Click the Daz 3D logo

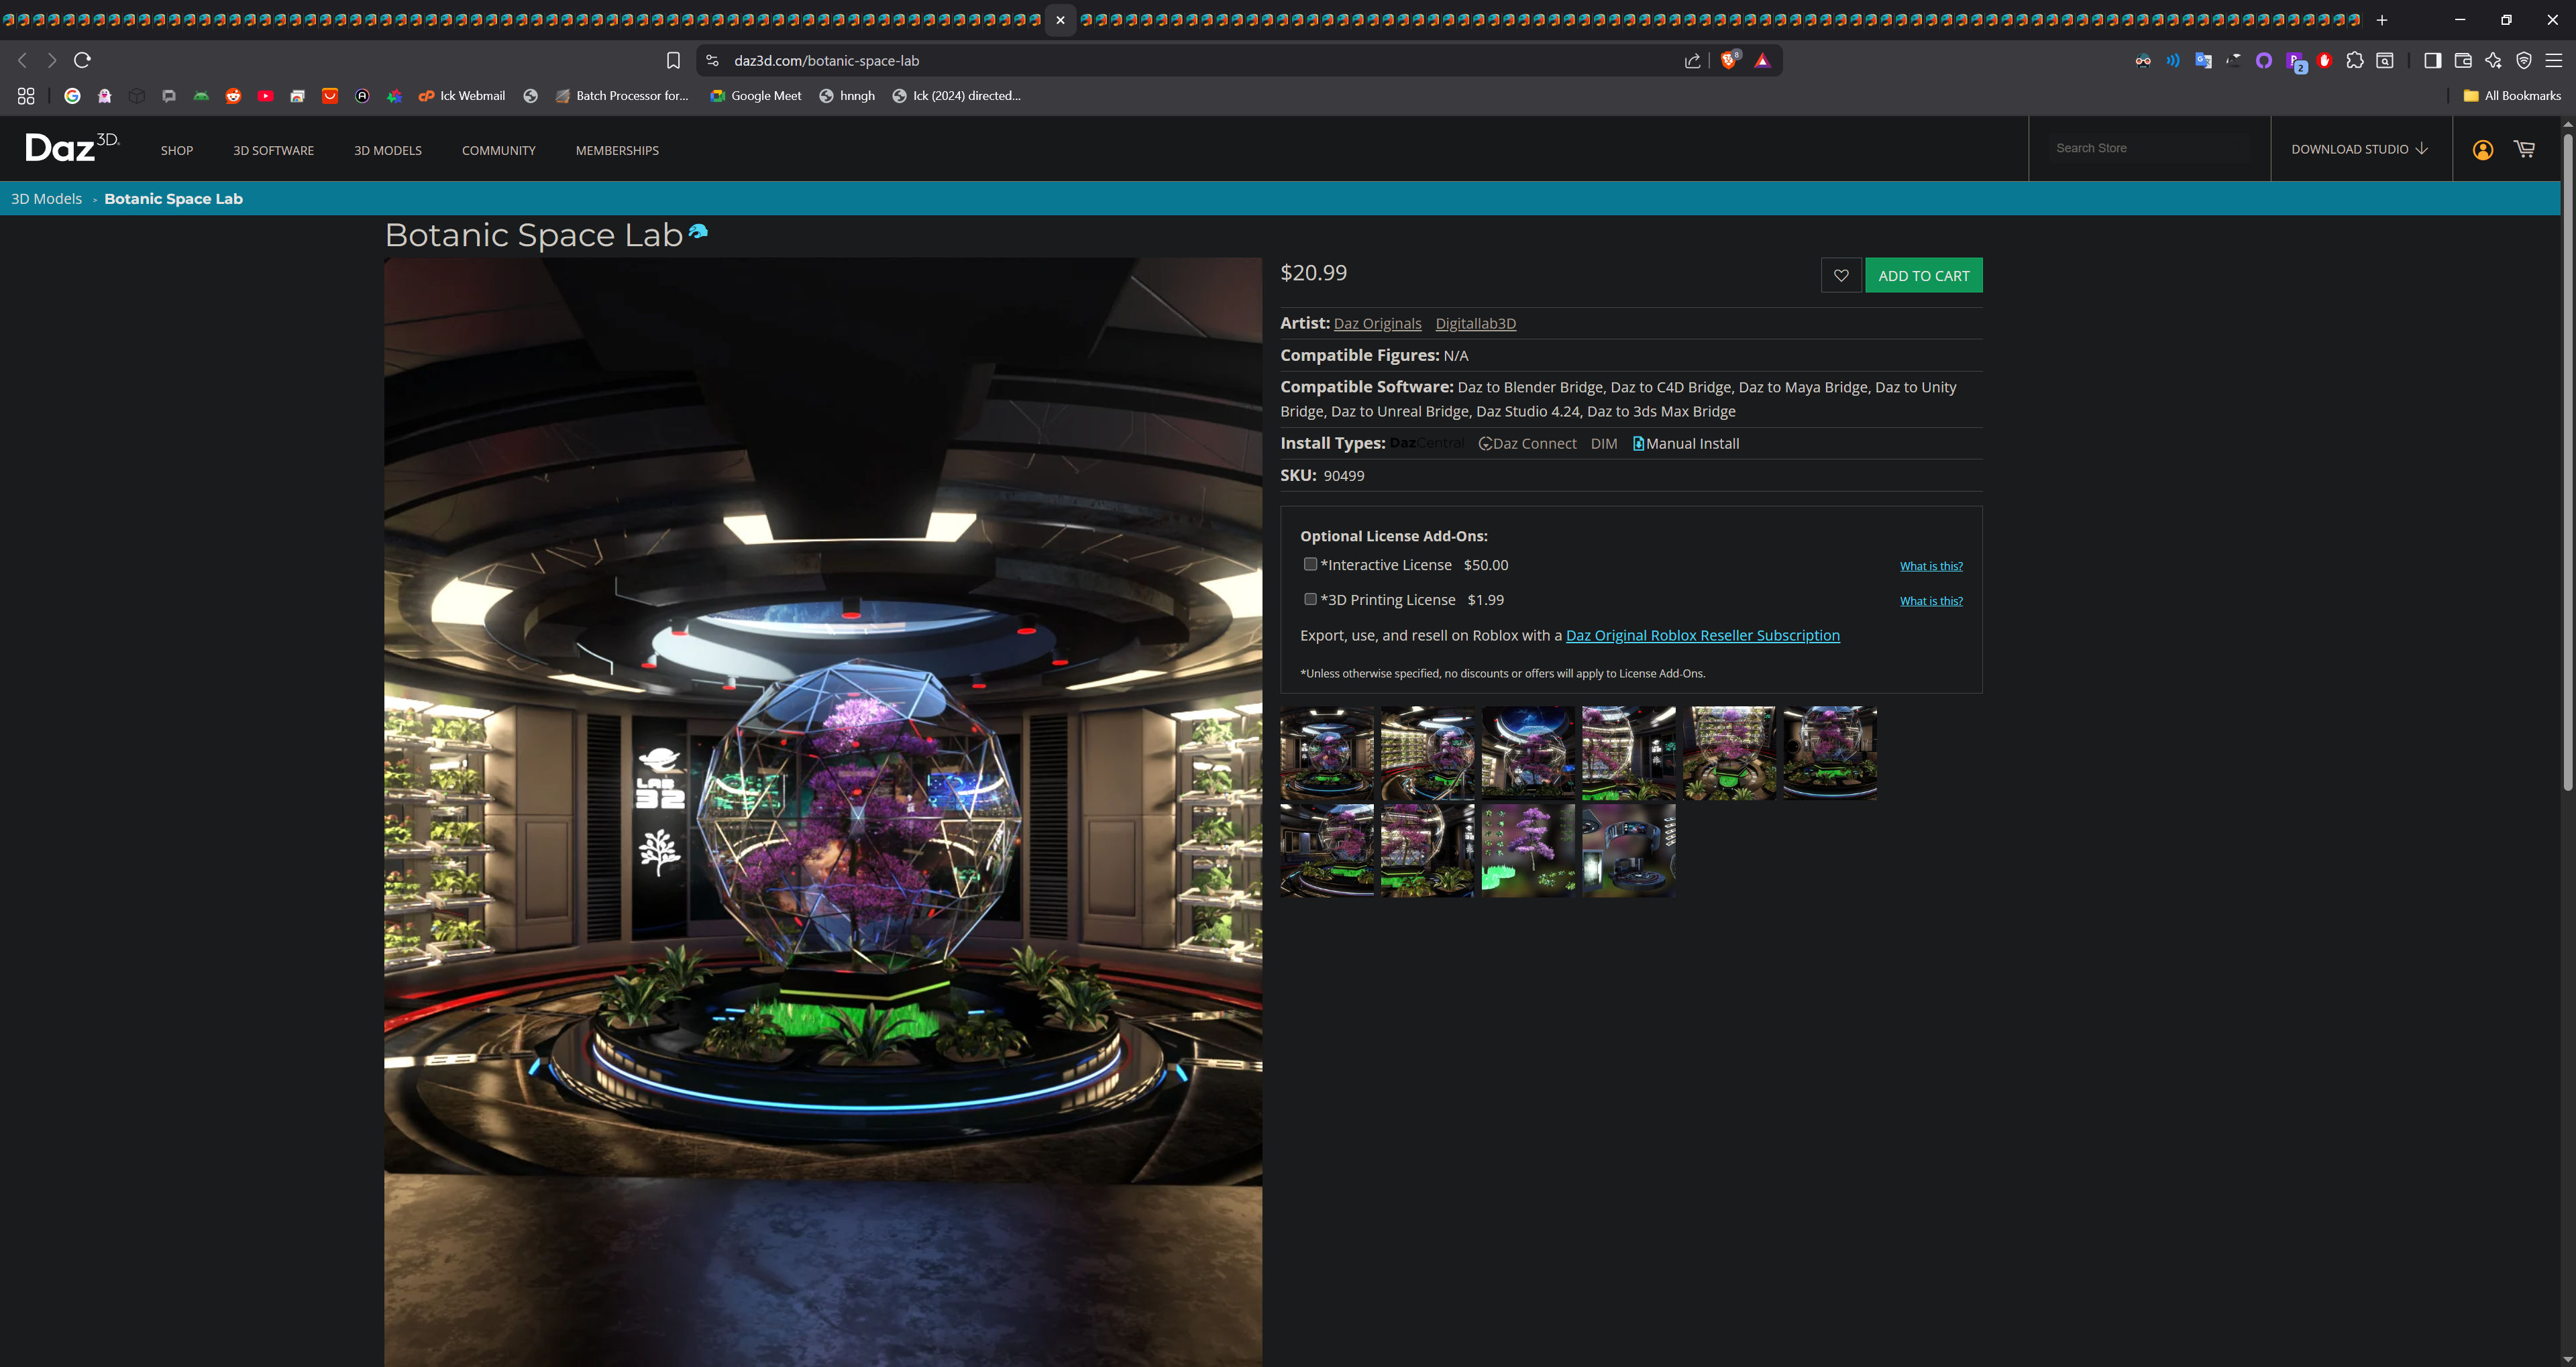pos(72,148)
